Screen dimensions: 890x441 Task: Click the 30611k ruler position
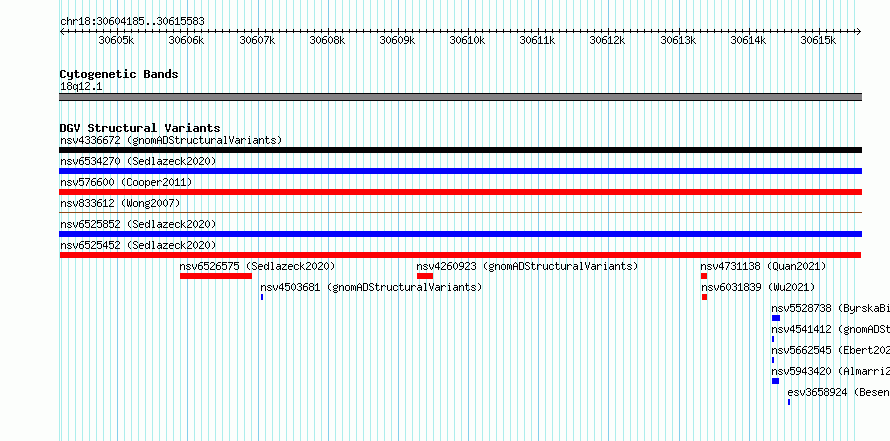538,40
